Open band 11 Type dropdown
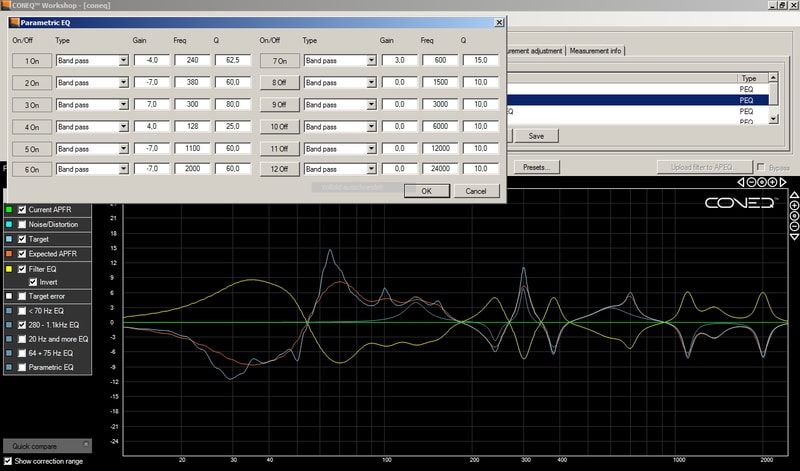The width and height of the screenshot is (800, 471). pos(371,149)
